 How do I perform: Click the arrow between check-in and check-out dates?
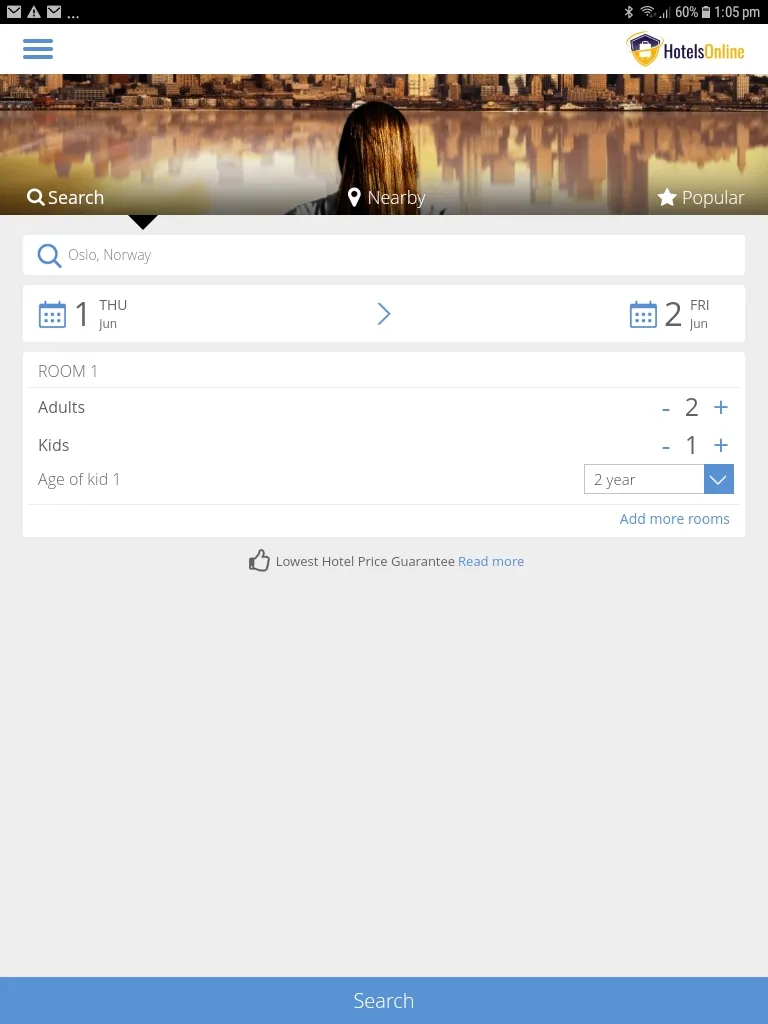pos(384,314)
